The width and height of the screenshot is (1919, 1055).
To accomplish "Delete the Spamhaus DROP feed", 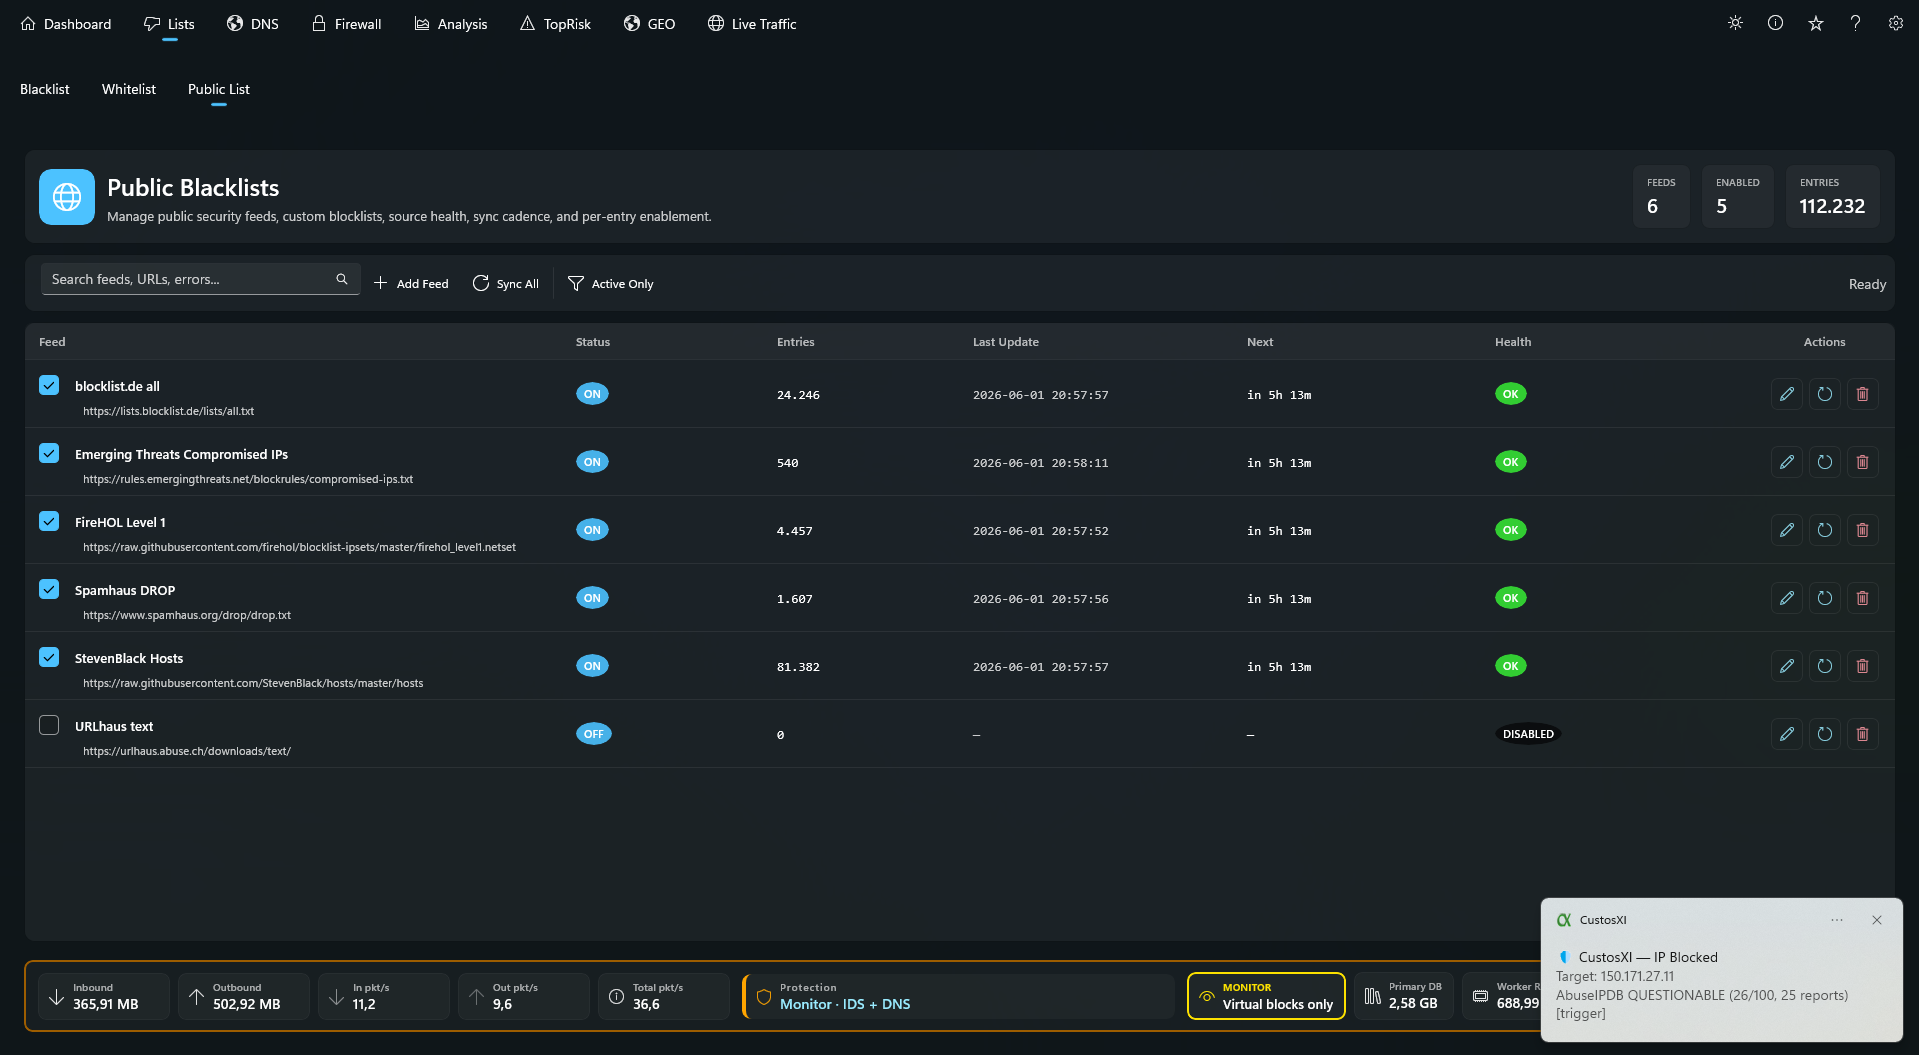I will pyautogui.click(x=1862, y=598).
